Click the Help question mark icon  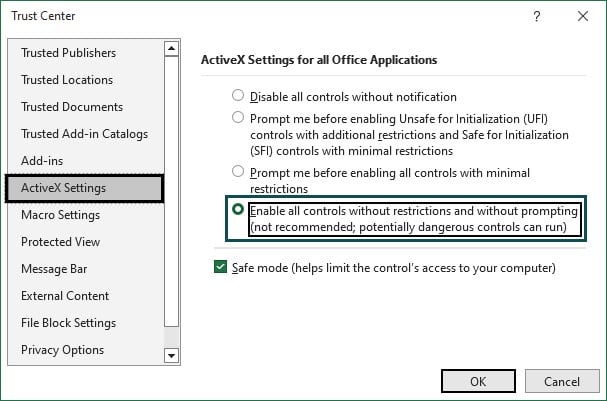(x=537, y=16)
